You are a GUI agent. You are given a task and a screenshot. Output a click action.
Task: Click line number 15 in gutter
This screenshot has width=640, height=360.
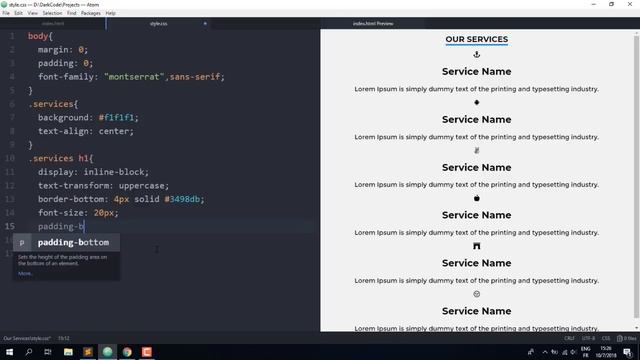[10, 226]
